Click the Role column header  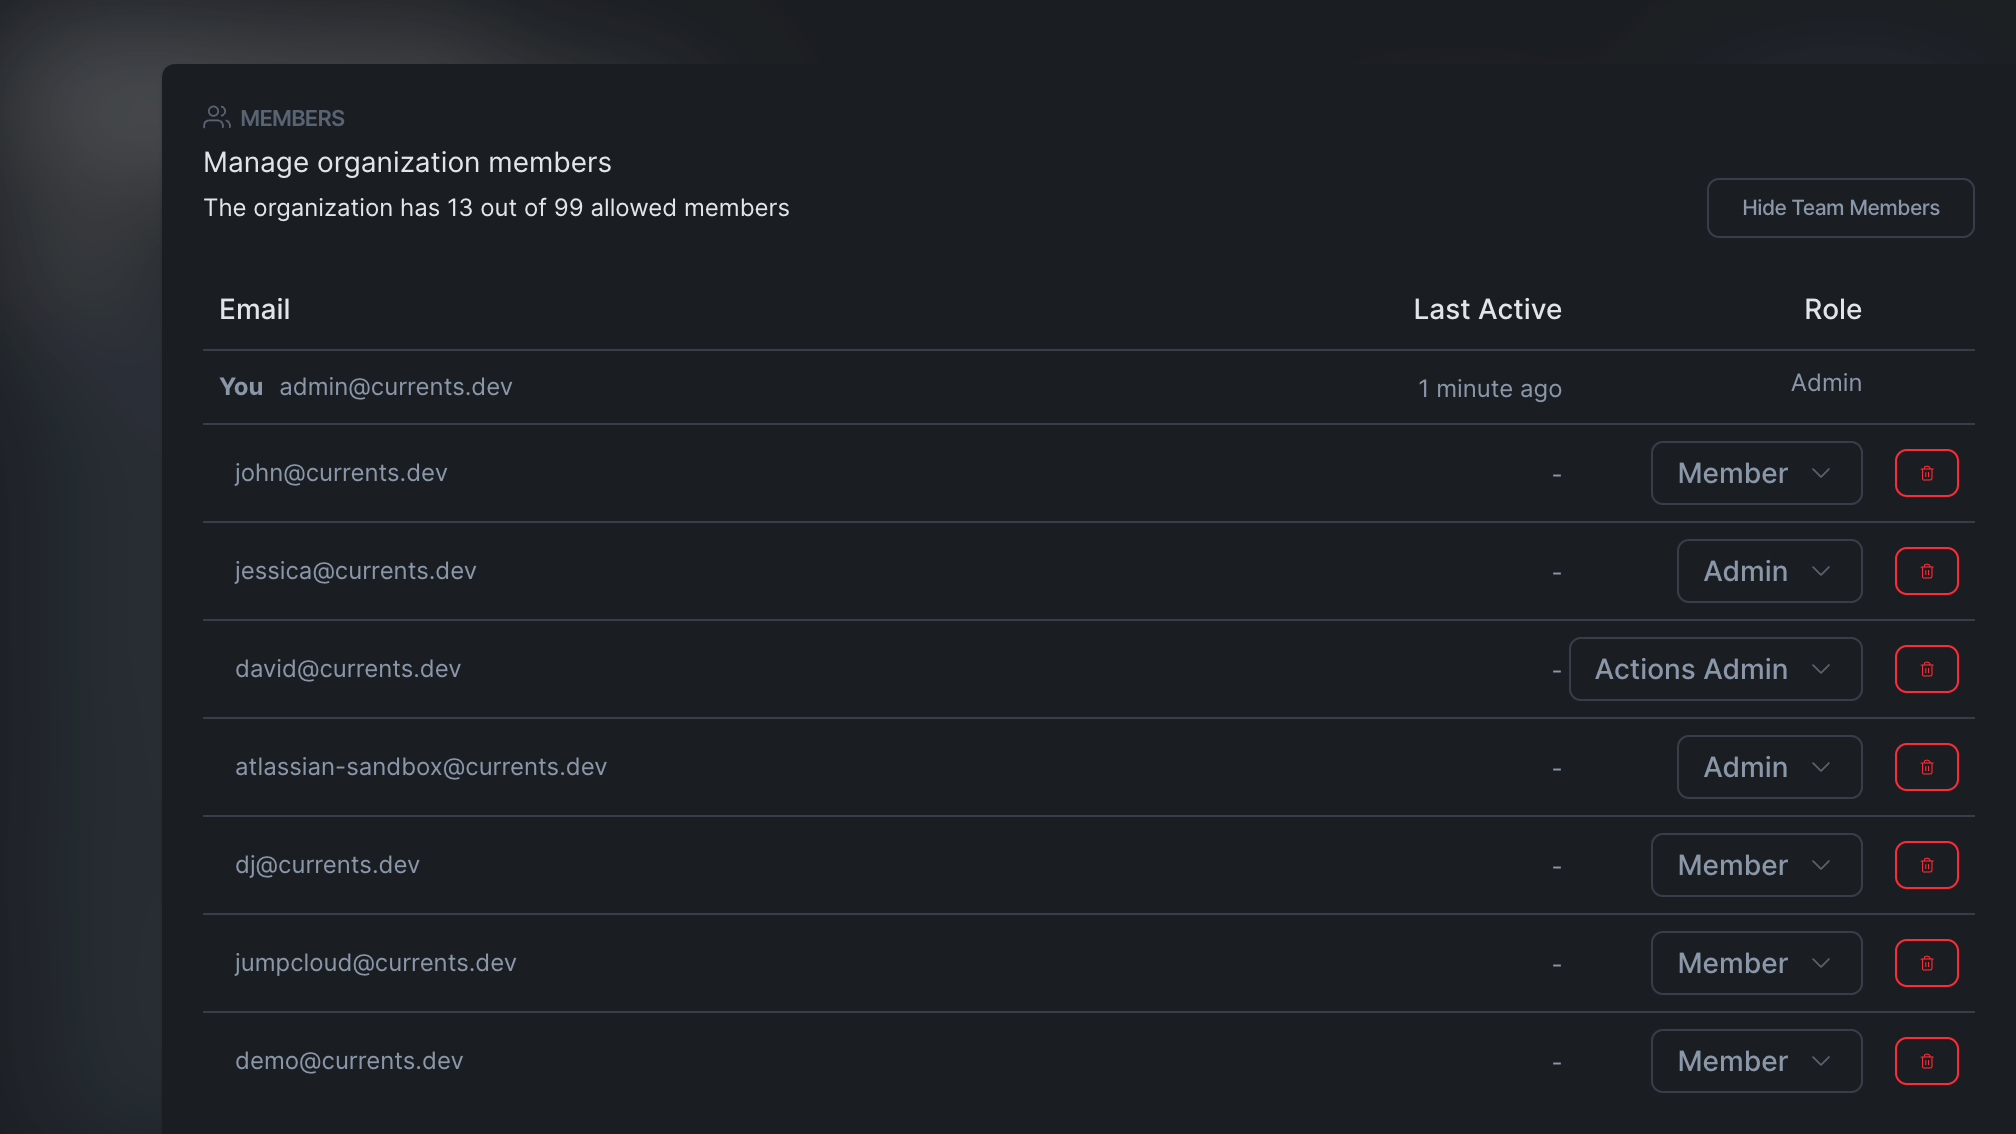1832,310
